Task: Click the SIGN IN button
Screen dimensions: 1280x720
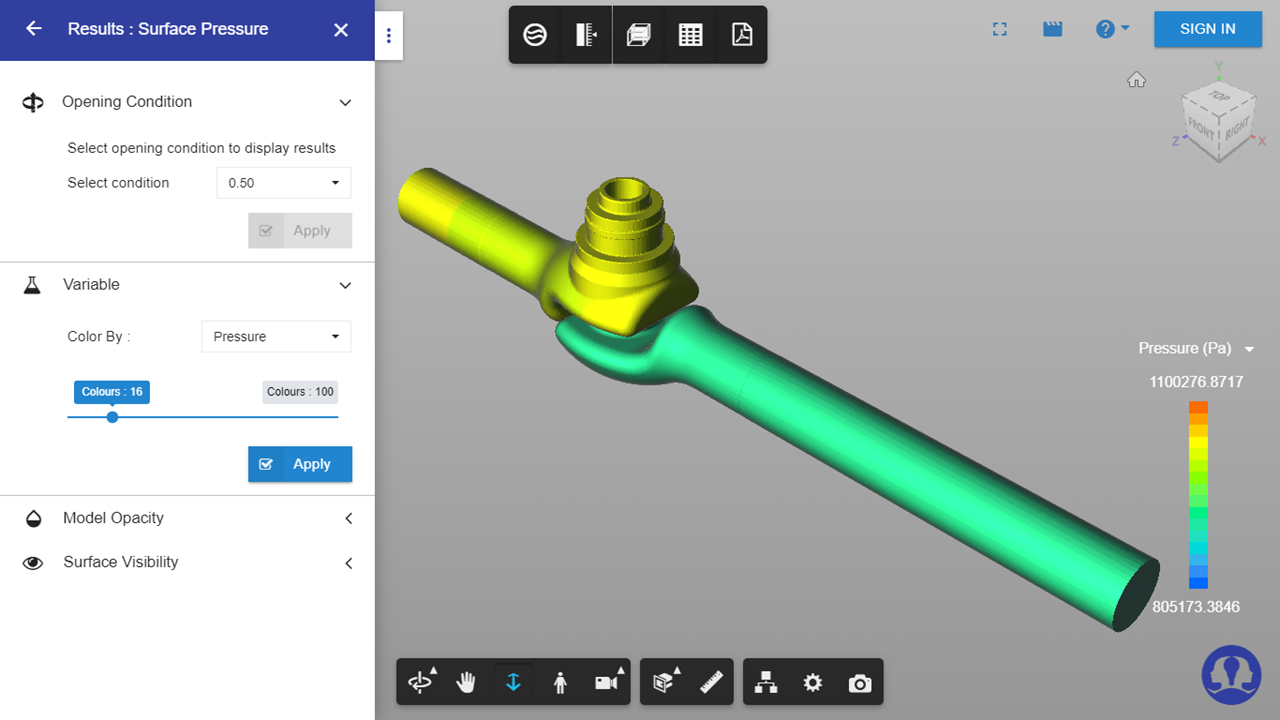Action: point(1207,29)
